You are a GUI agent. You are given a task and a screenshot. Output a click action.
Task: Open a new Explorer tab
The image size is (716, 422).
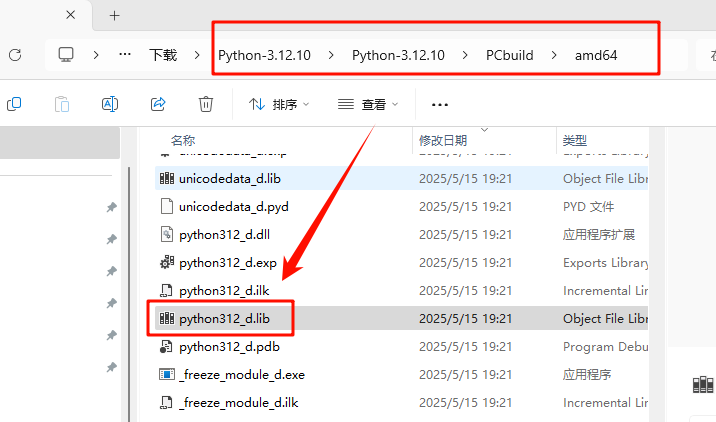114,16
